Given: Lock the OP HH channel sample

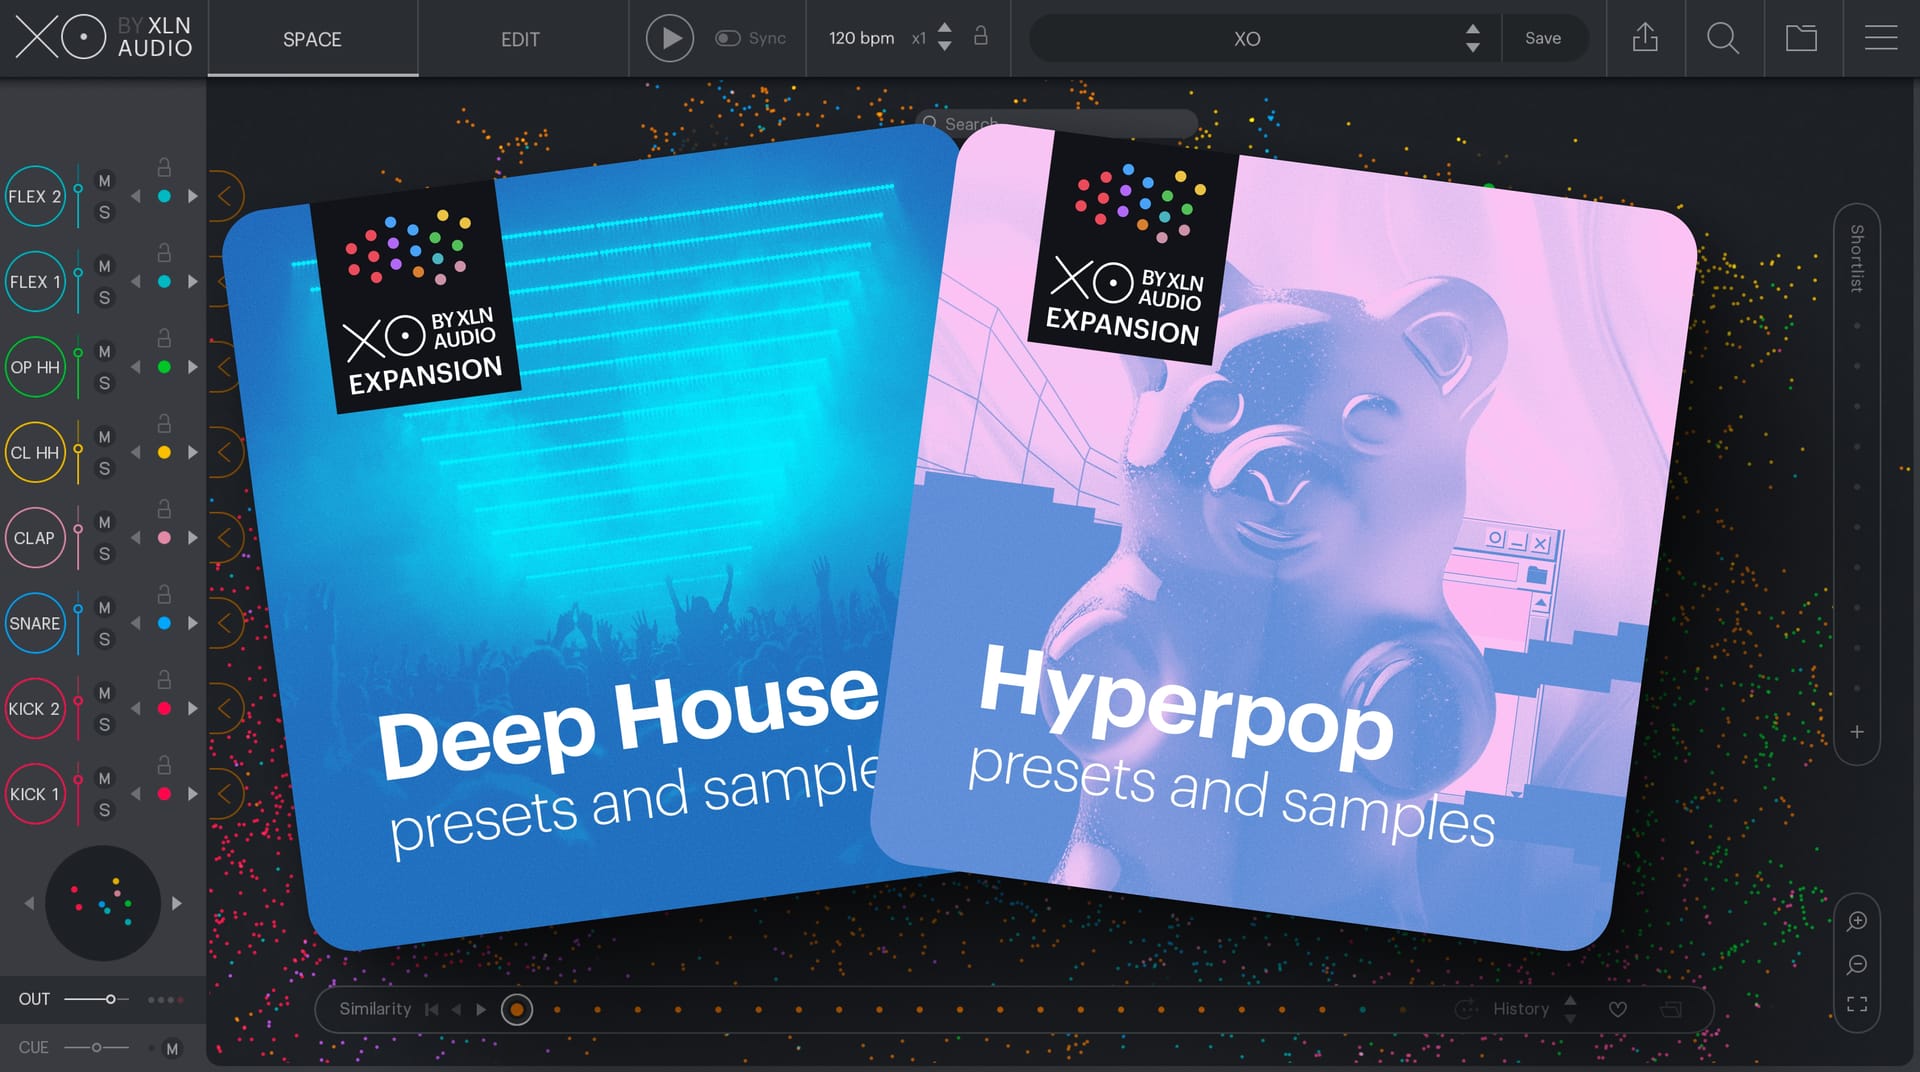Looking at the screenshot, I should click(164, 338).
